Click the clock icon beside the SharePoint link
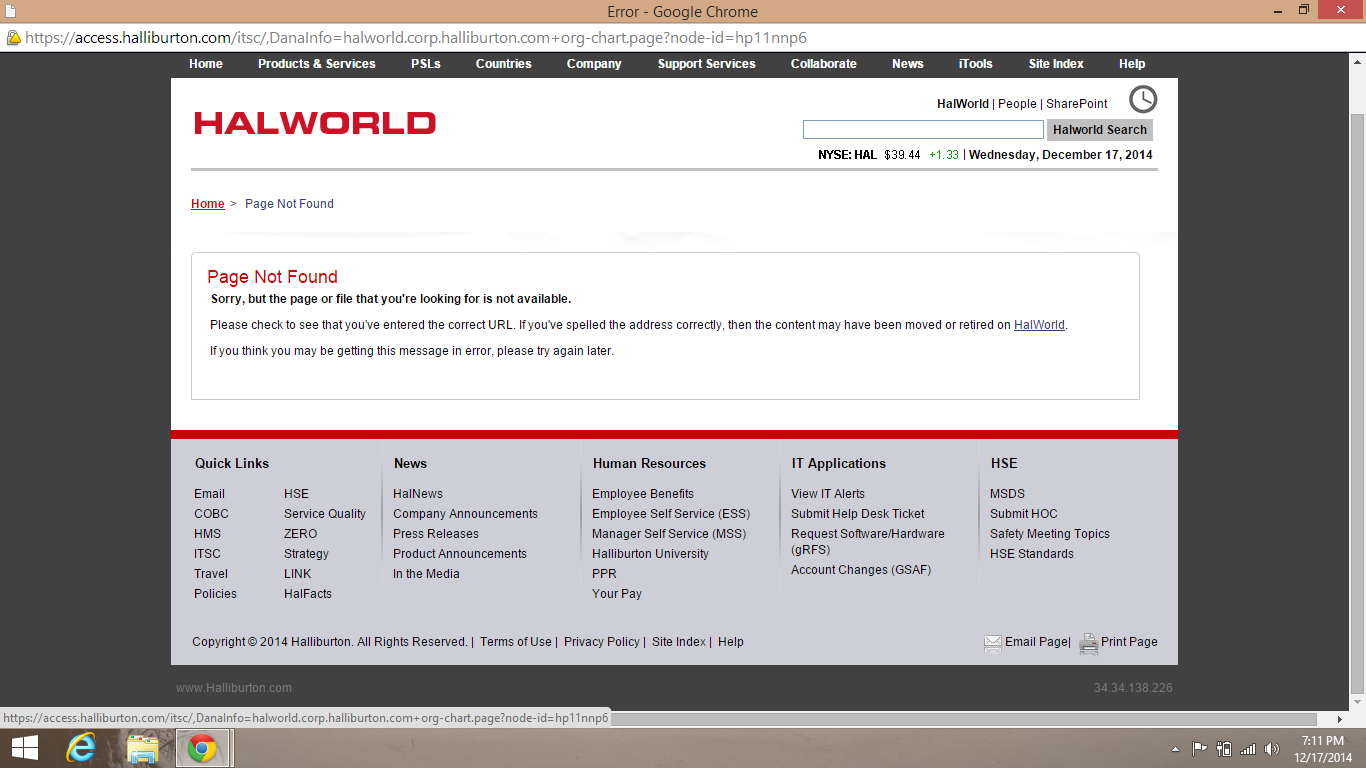1366x768 pixels. click(1143, 99)
